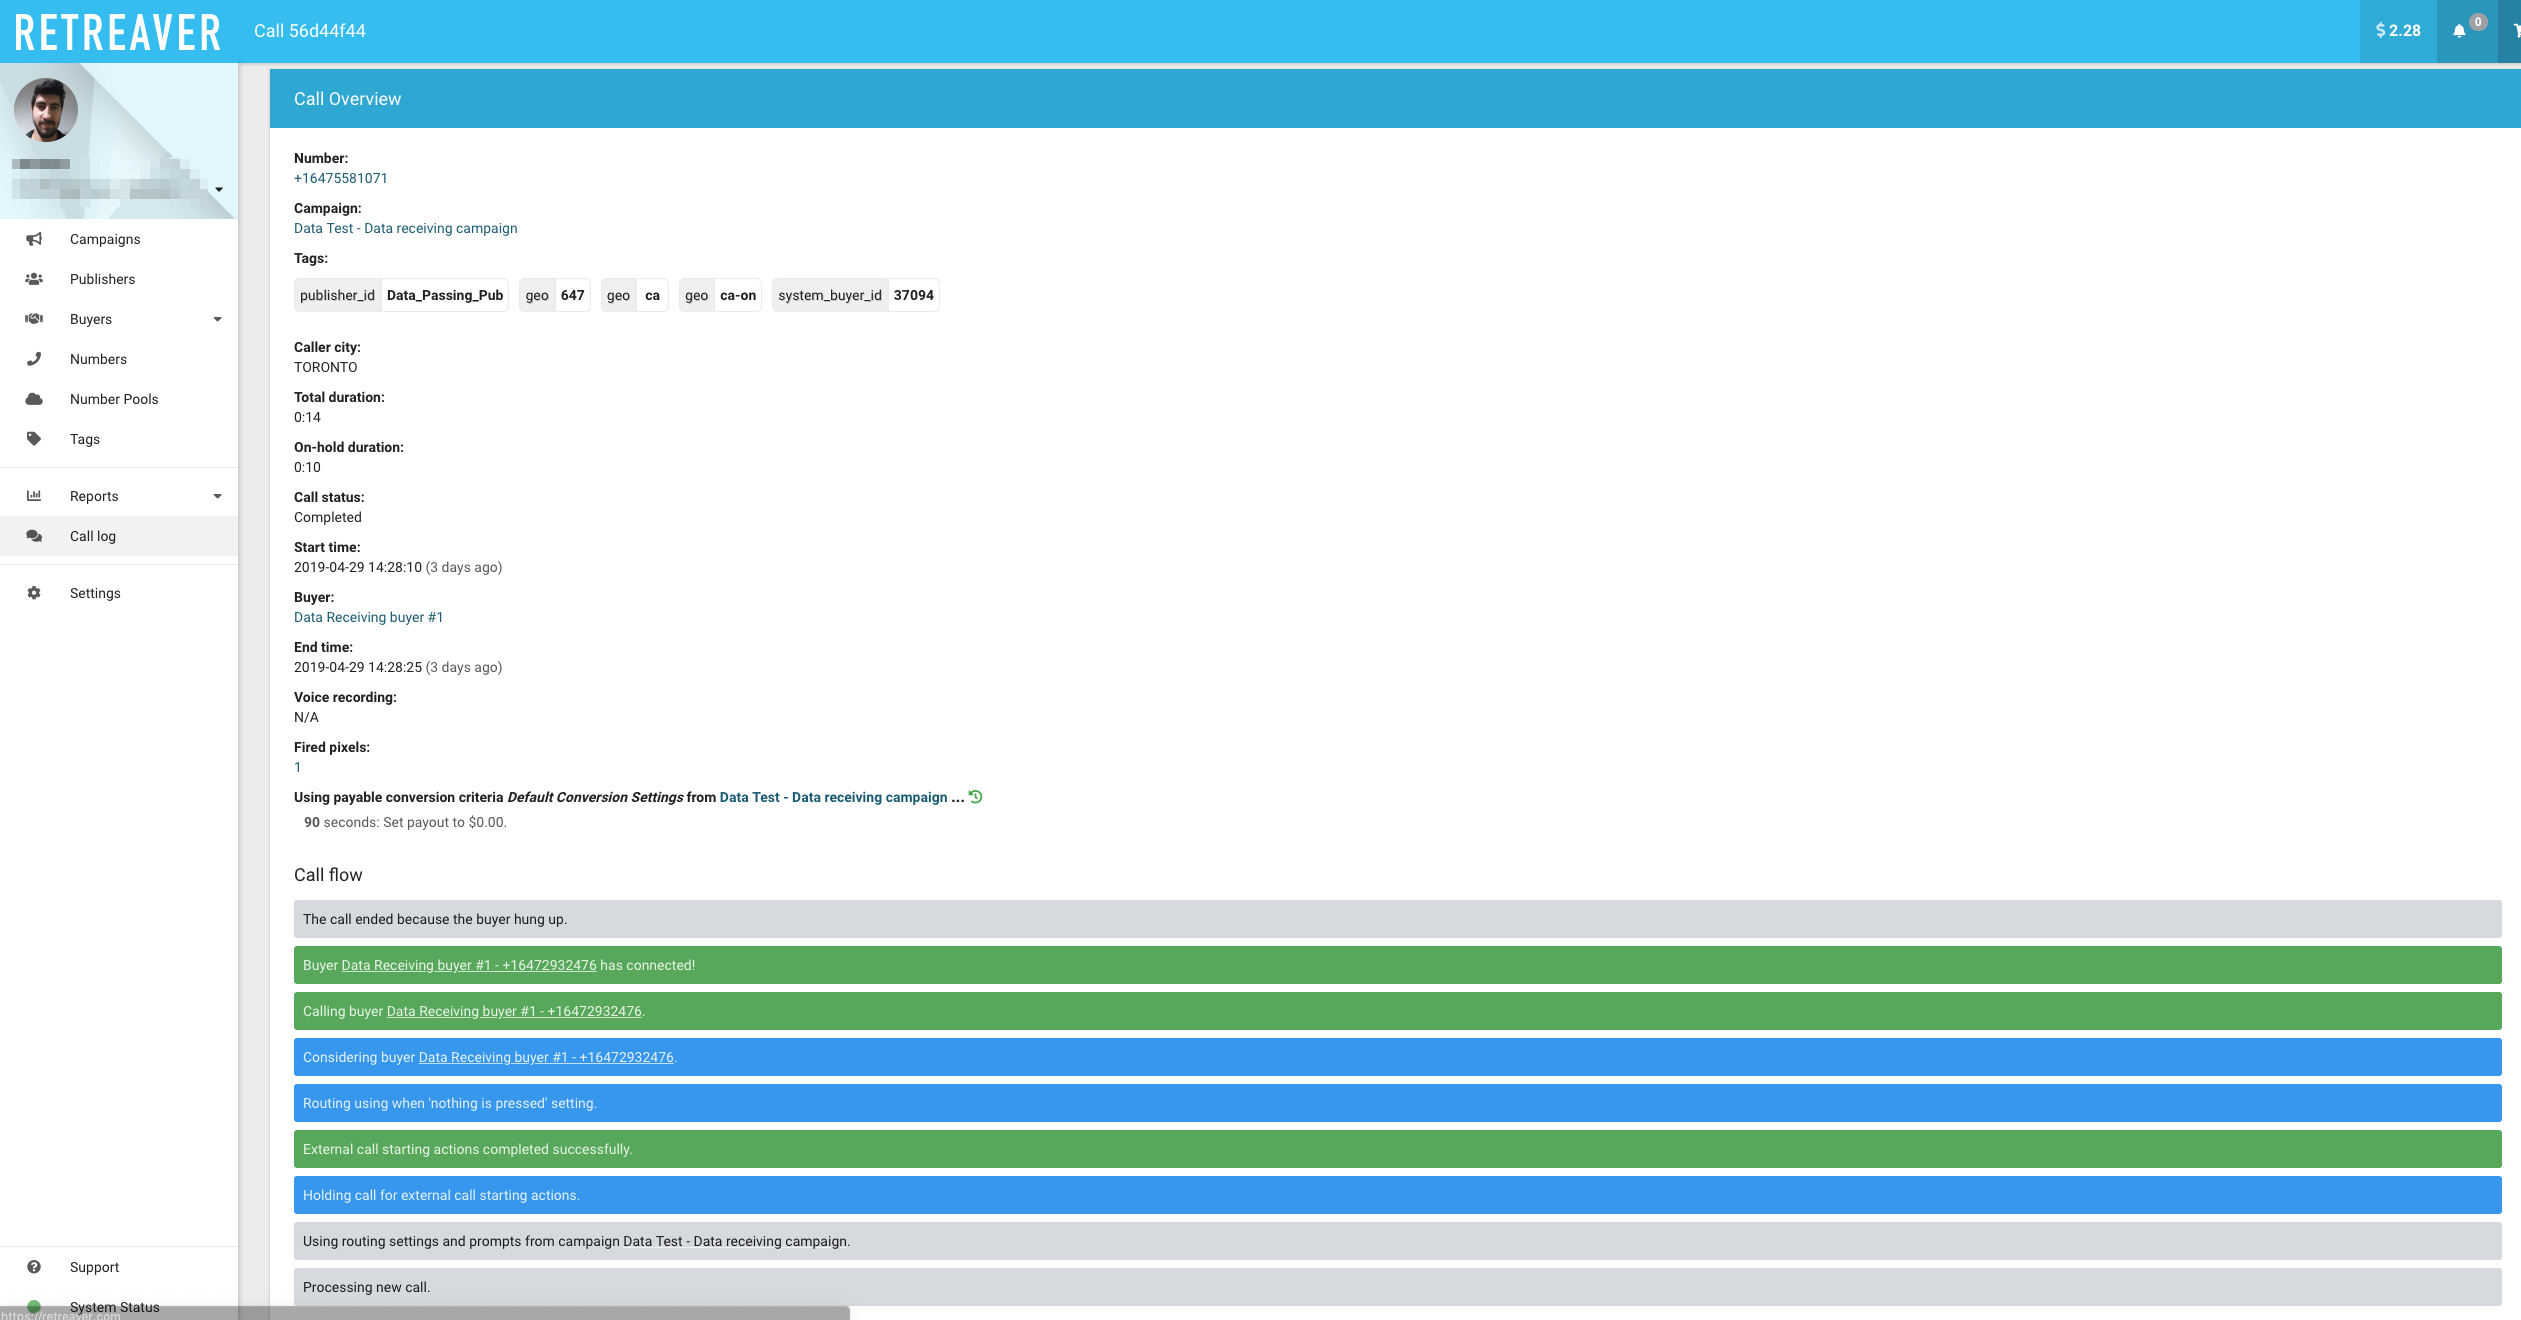
Task: Click the publisher_id Data_Passing_Pub tag
Action: point(401,295)
